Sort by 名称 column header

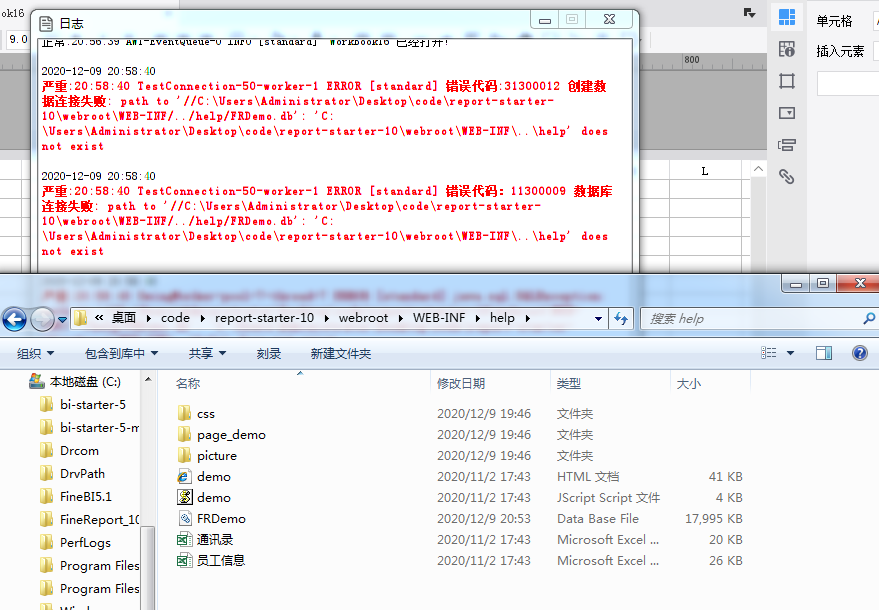click(188, 383)
